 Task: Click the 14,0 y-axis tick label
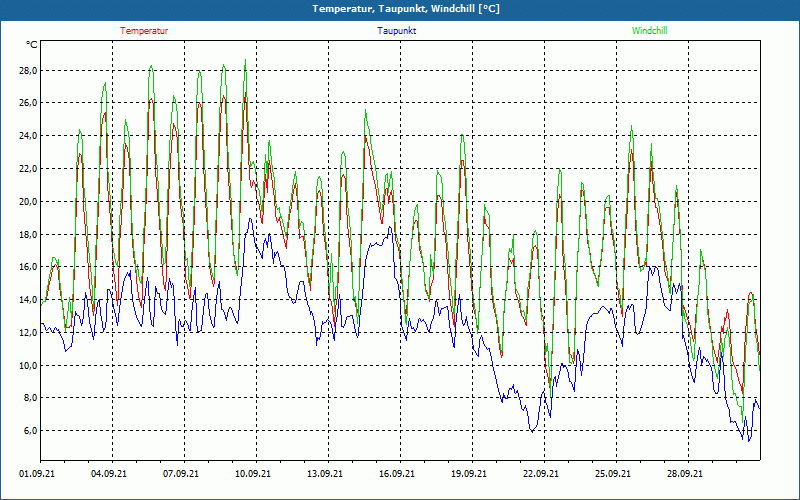click(27, 300)
